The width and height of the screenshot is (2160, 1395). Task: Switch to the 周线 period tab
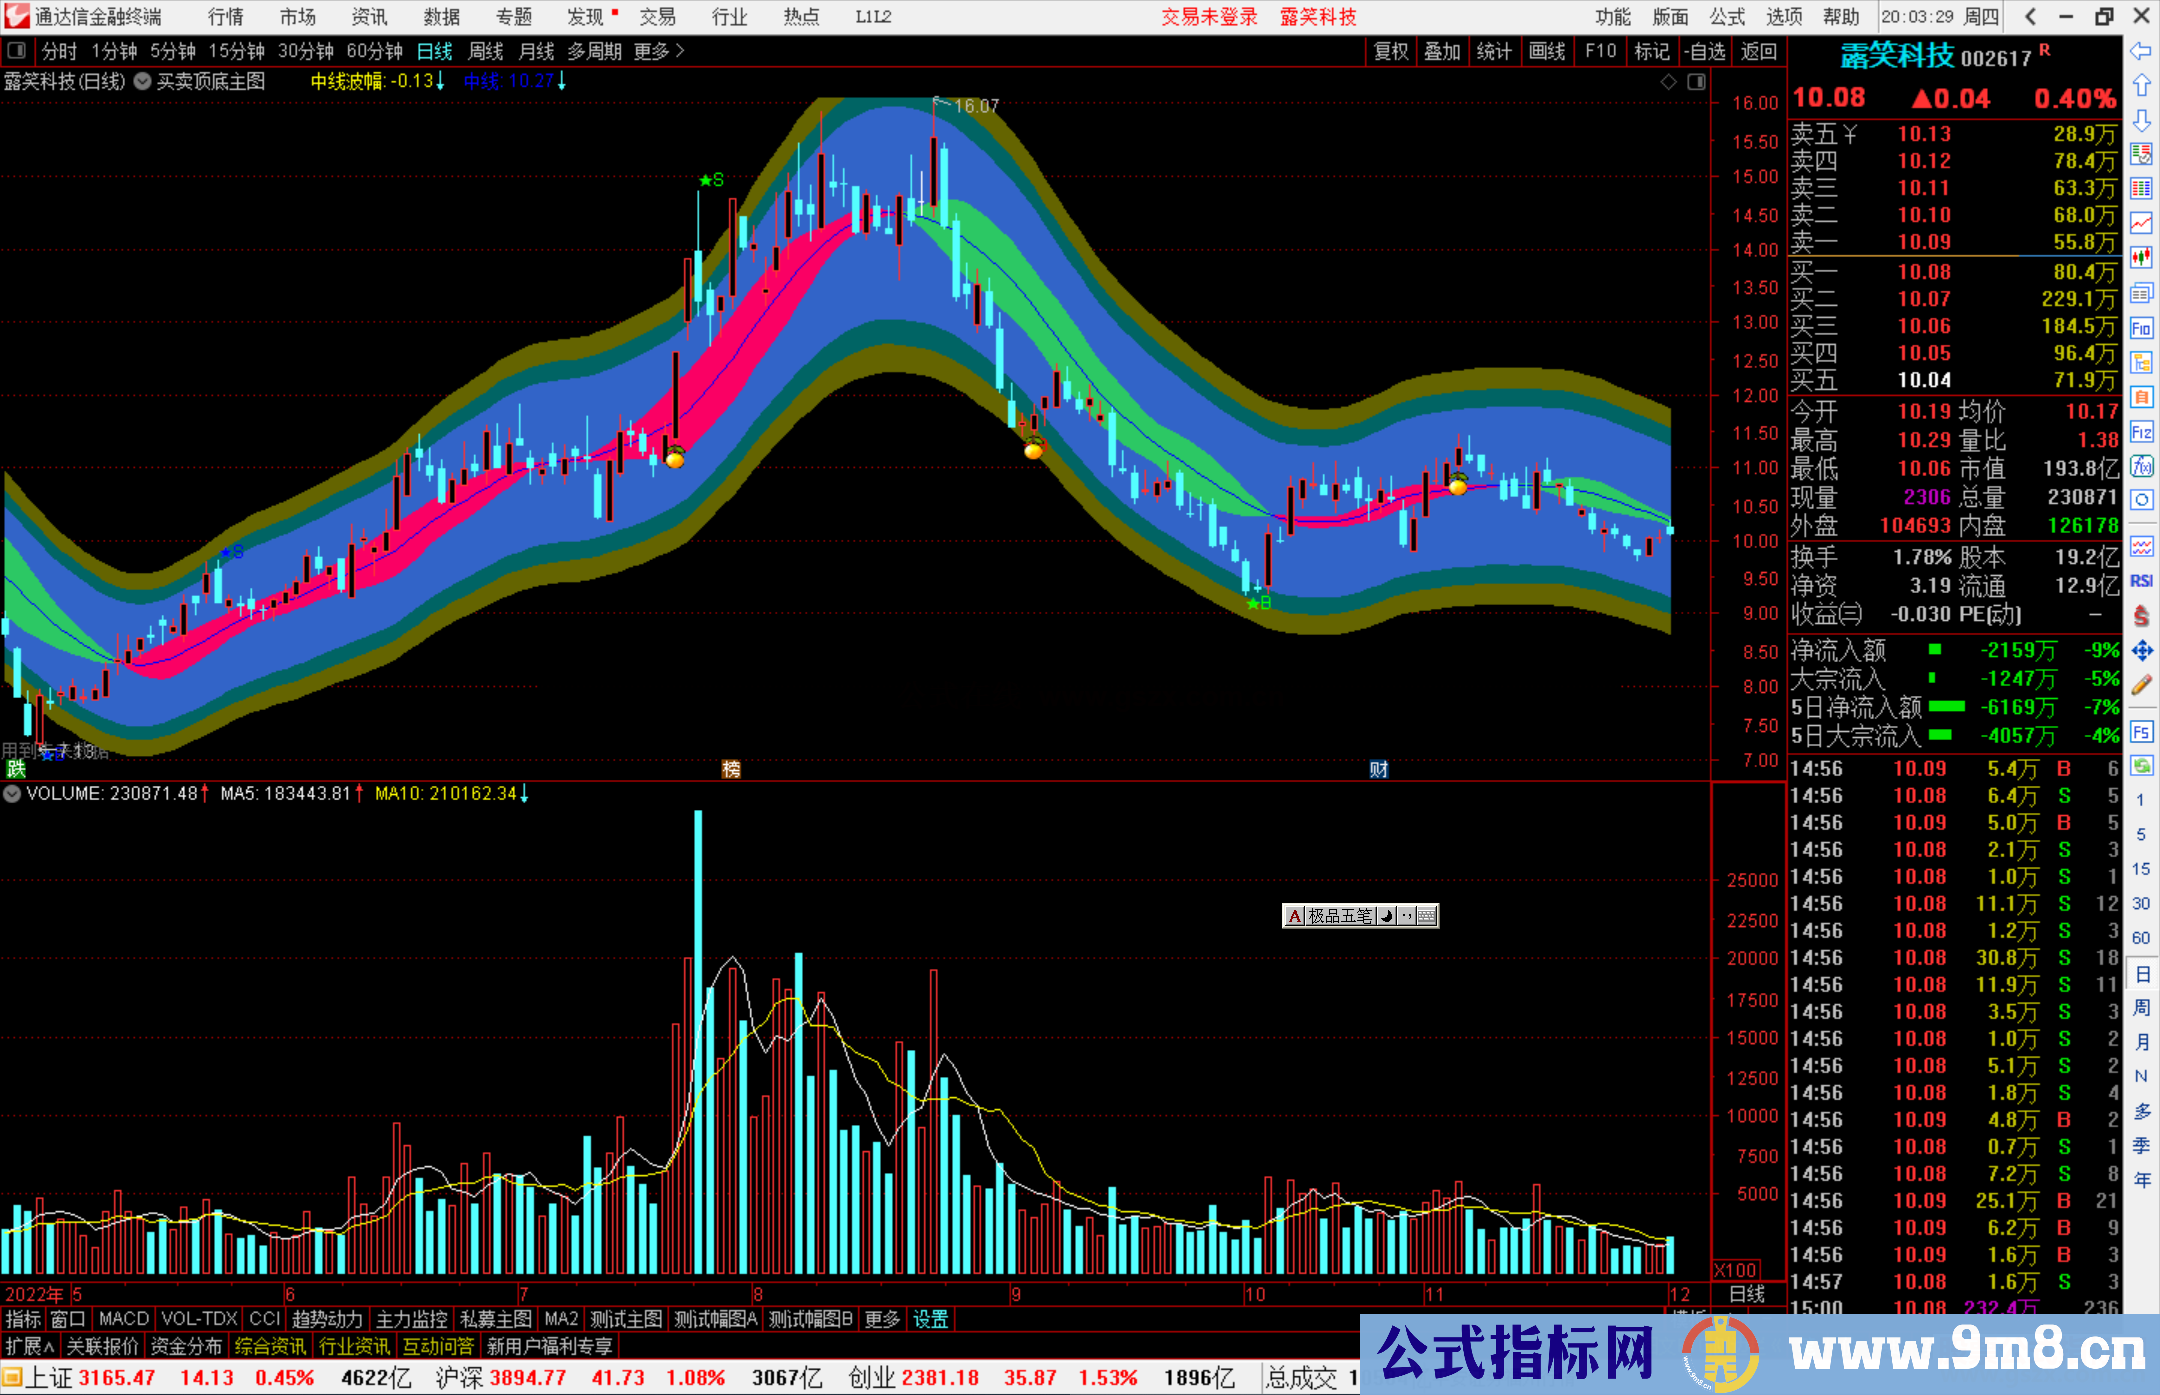[x=486, y=51]
